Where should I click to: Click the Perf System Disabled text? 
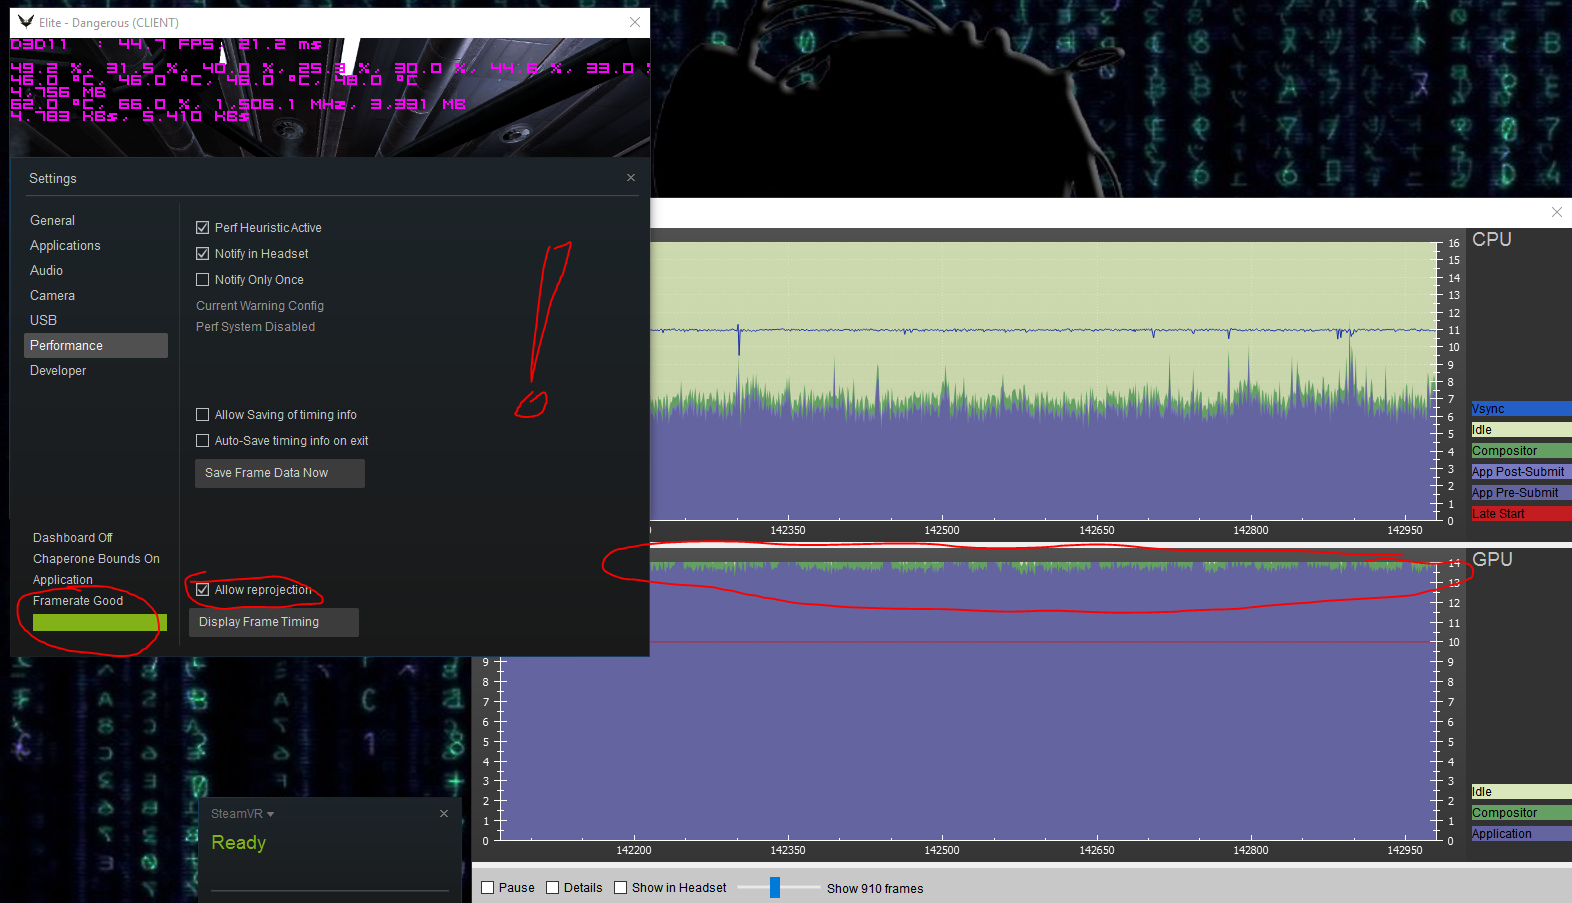pyautogui.click(x=255, y=327)
